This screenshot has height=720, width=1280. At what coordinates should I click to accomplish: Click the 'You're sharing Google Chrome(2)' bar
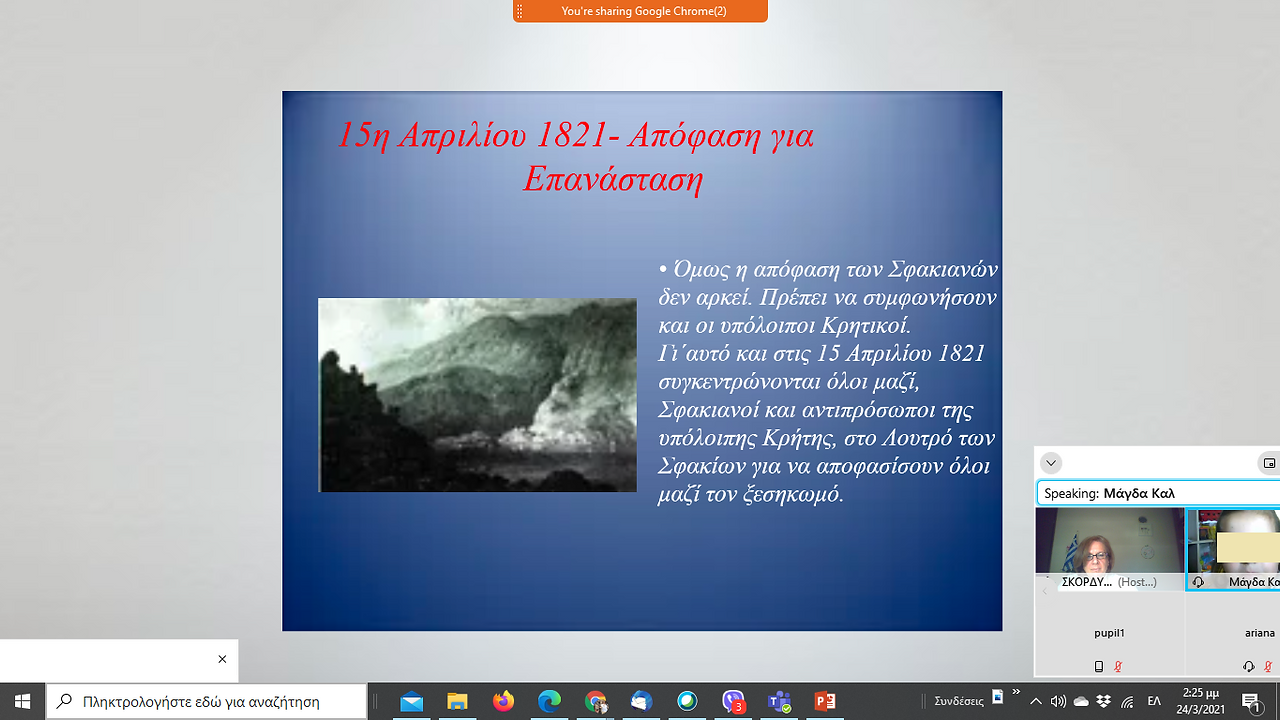click(x=640, y=11)
